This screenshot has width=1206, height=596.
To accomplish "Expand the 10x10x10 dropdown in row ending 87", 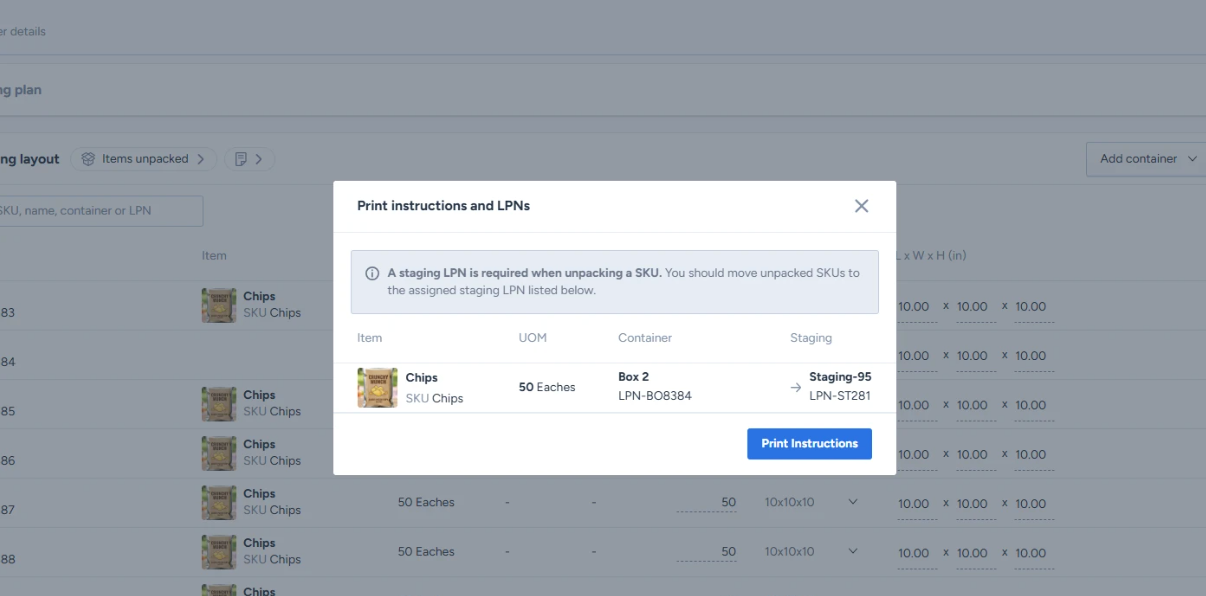I will pyautogui.click(x=853, y=502).
